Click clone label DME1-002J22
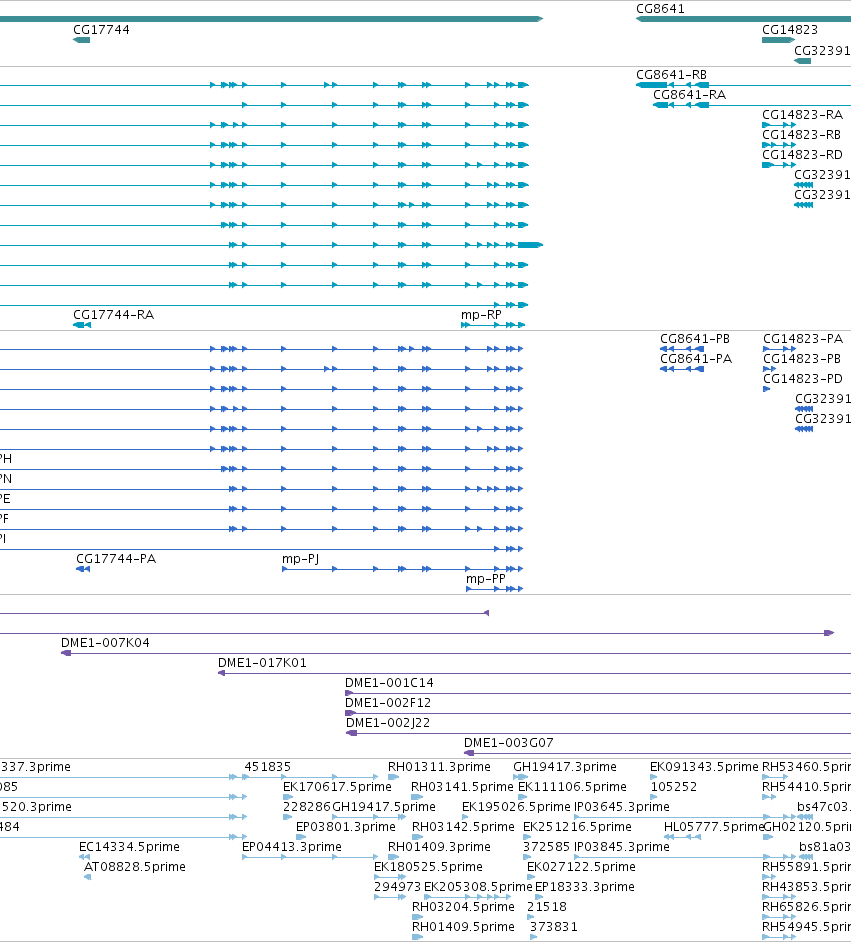Image resolution: width=851 pixels, height=942 pixels. pos(388,723)
